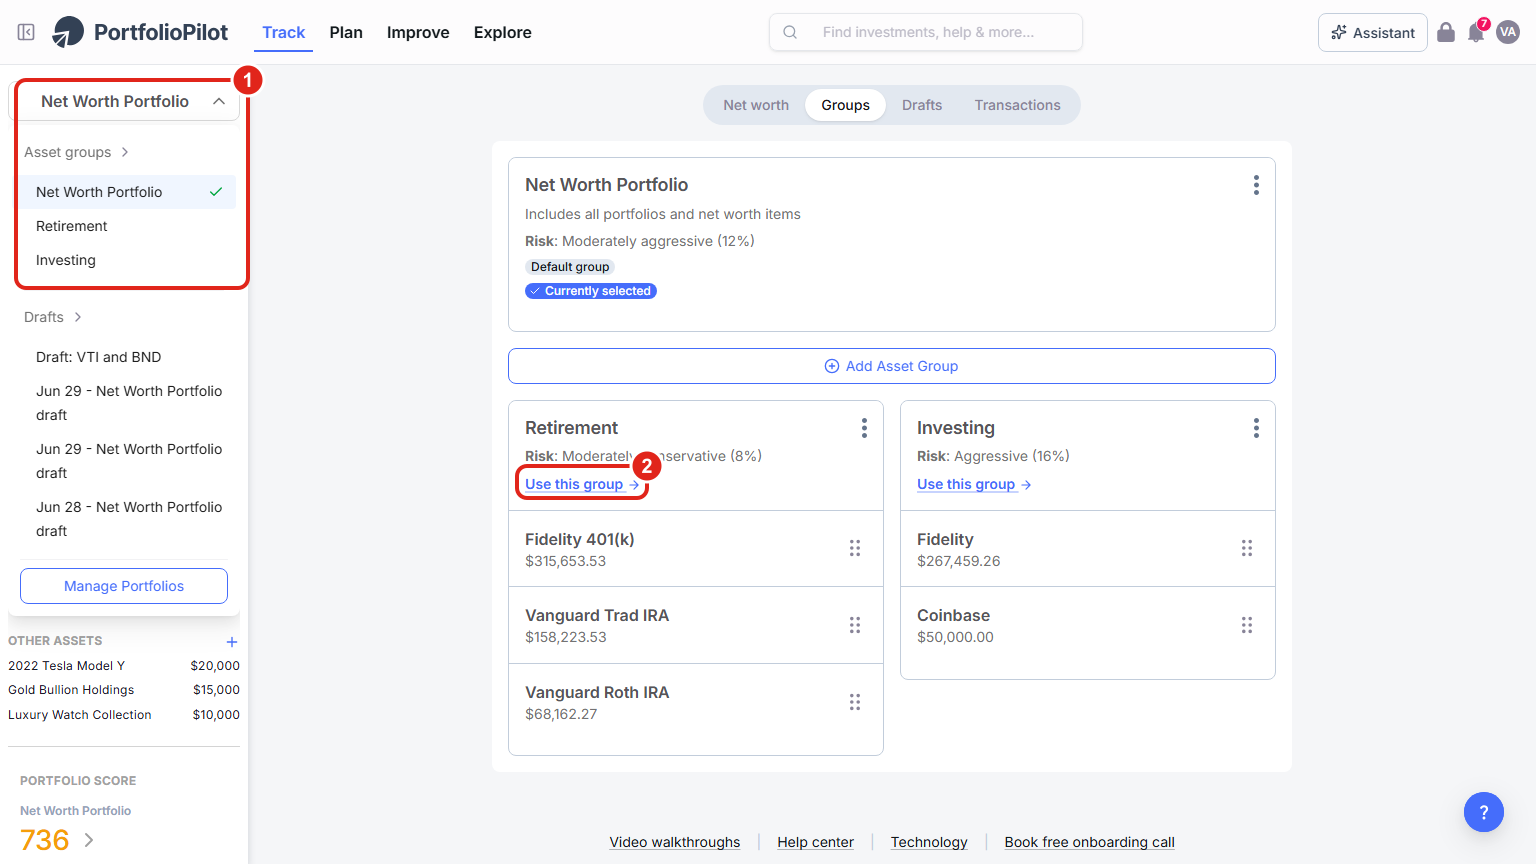Open Retirement group options menu
The height and width of the screenshot is (864, 1536).
pyautogui.click(x=864, y=428)
